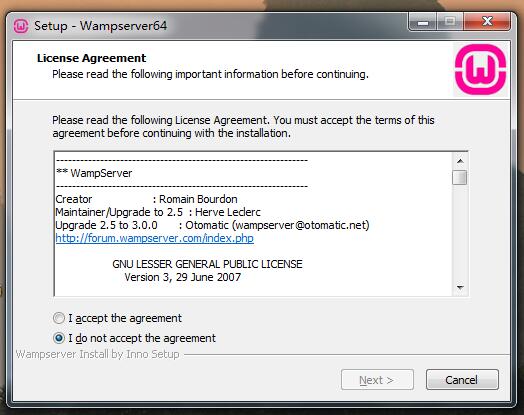Click the empty scrollbar track below the thumb
524x415 pixels.
(460, 232)
